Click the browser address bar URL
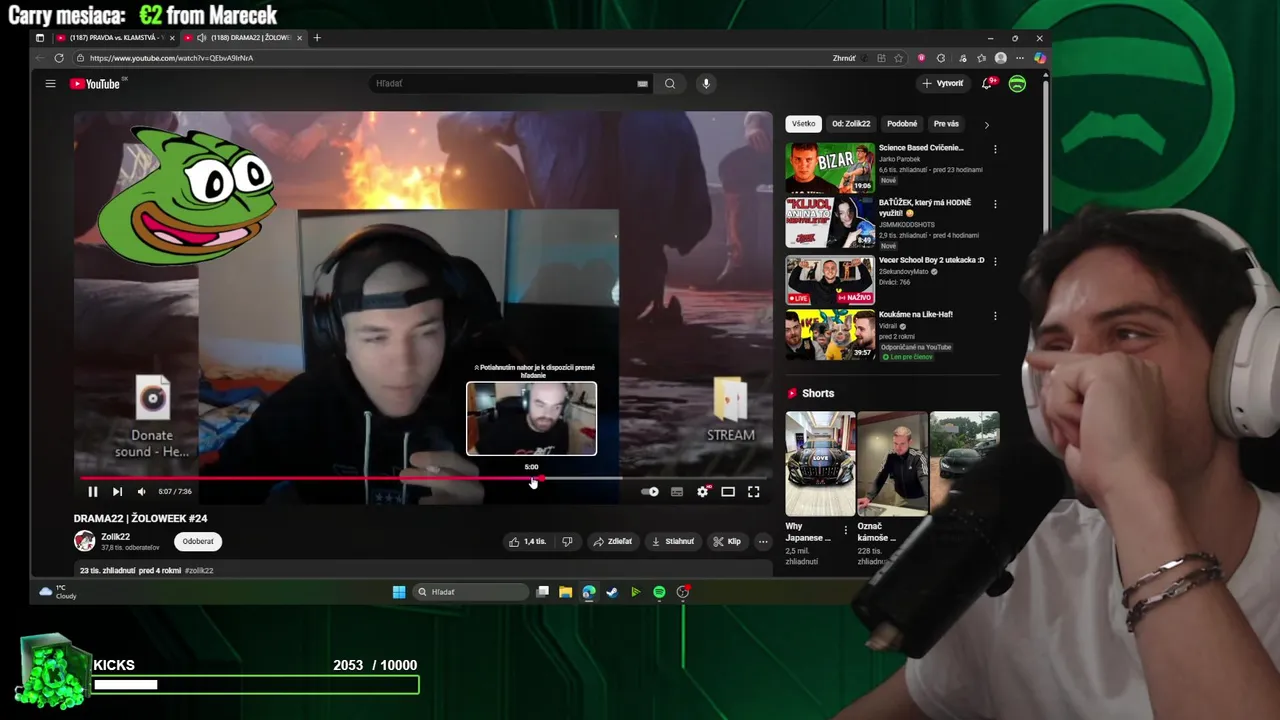1280x720 pixels. (171, 58)
